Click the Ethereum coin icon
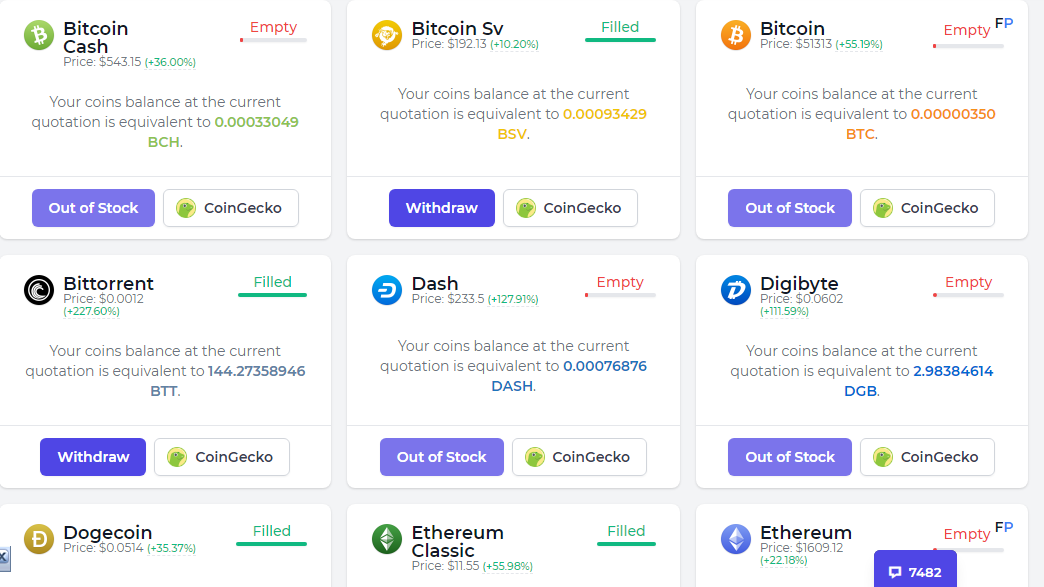 pos(735,539)
